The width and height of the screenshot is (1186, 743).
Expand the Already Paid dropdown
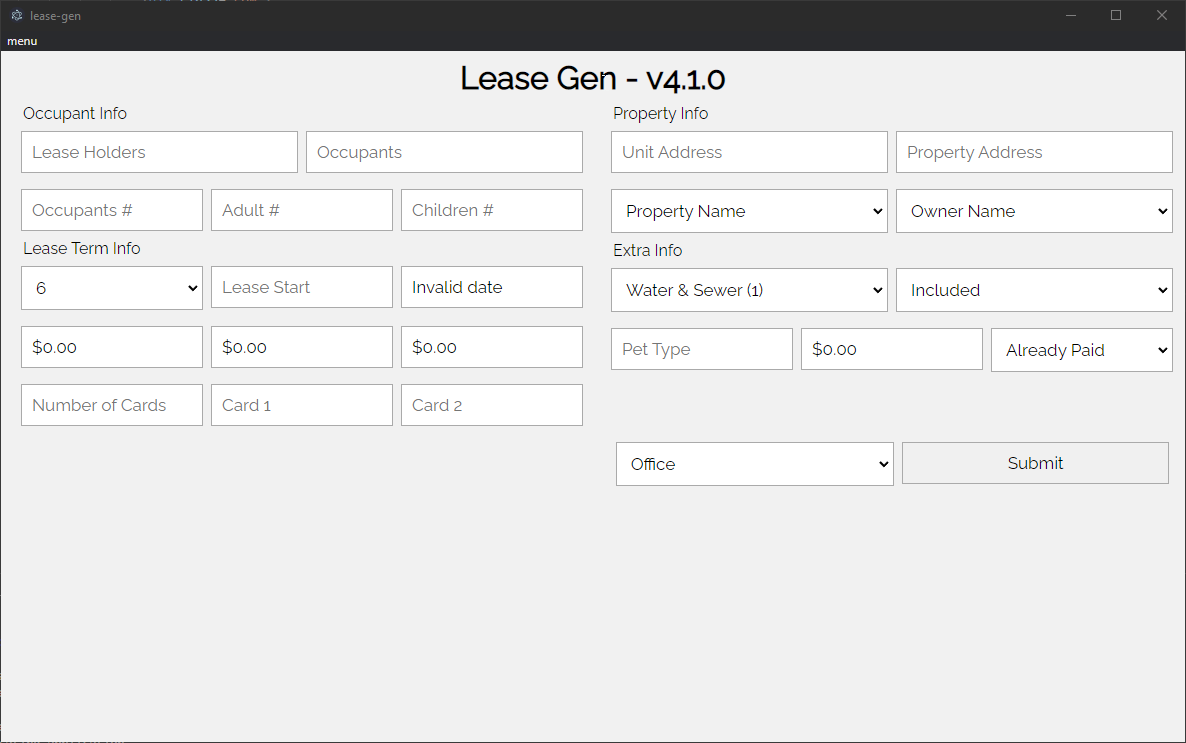tap(1081, 350)
